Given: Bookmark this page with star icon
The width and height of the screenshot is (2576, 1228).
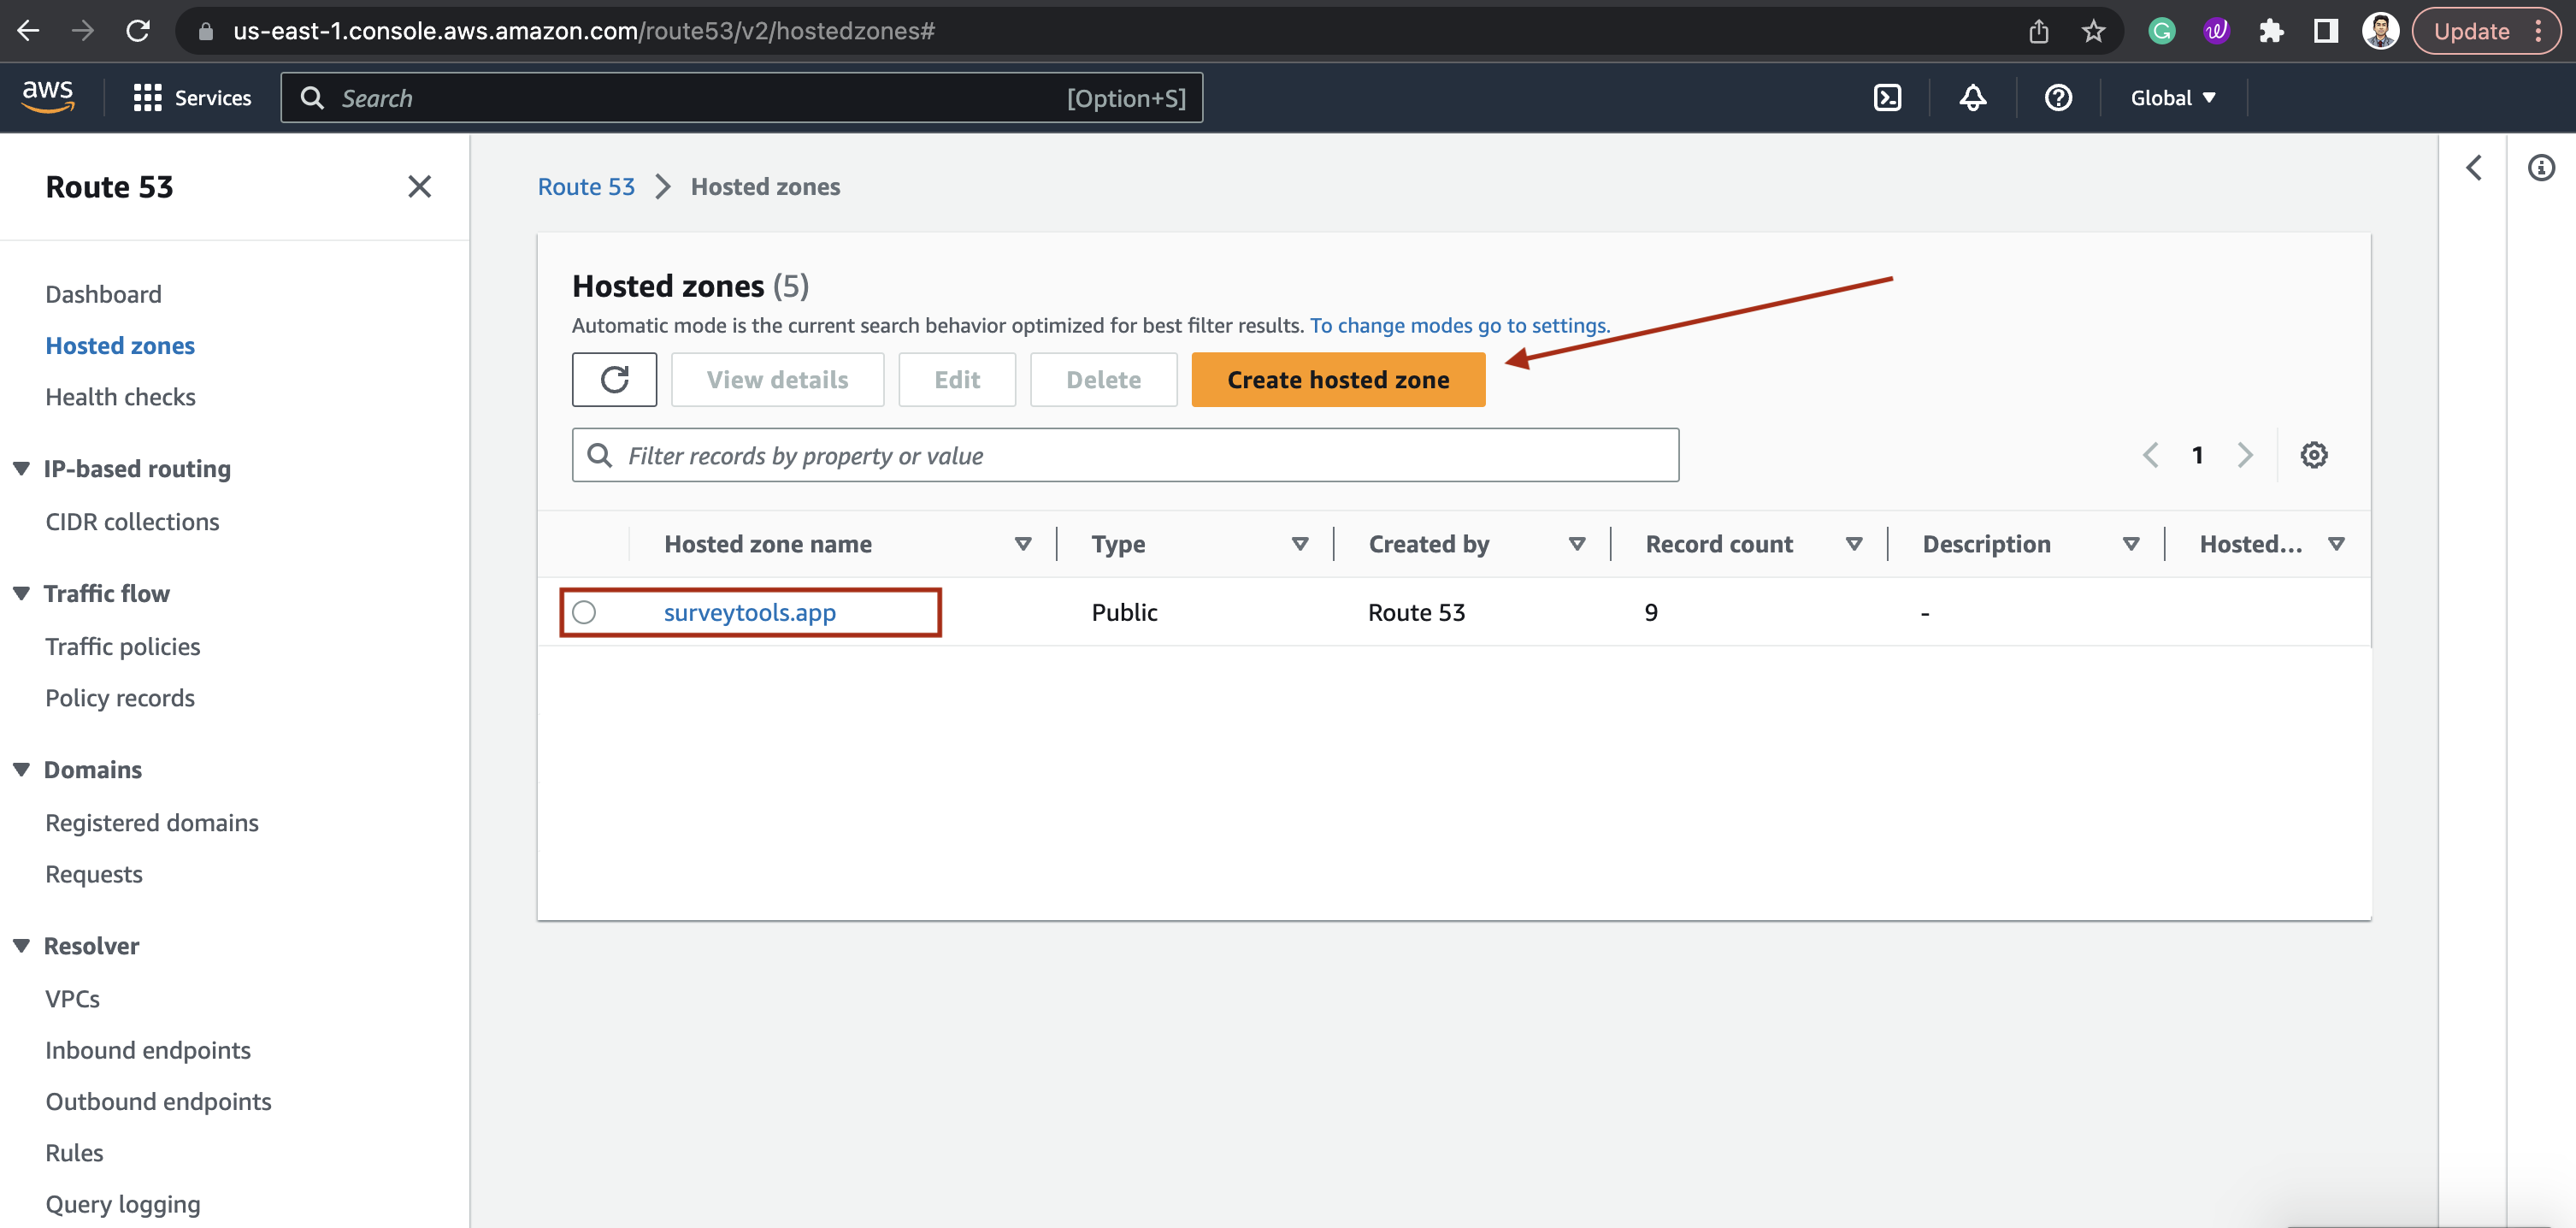Looking at the screenshot, I should tap(2093, 31).
